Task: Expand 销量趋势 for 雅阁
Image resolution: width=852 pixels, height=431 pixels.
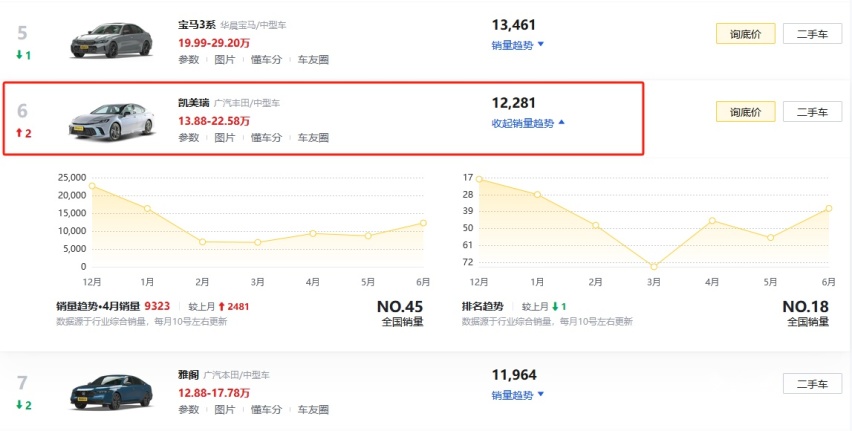Action: (x=518, y=395)
